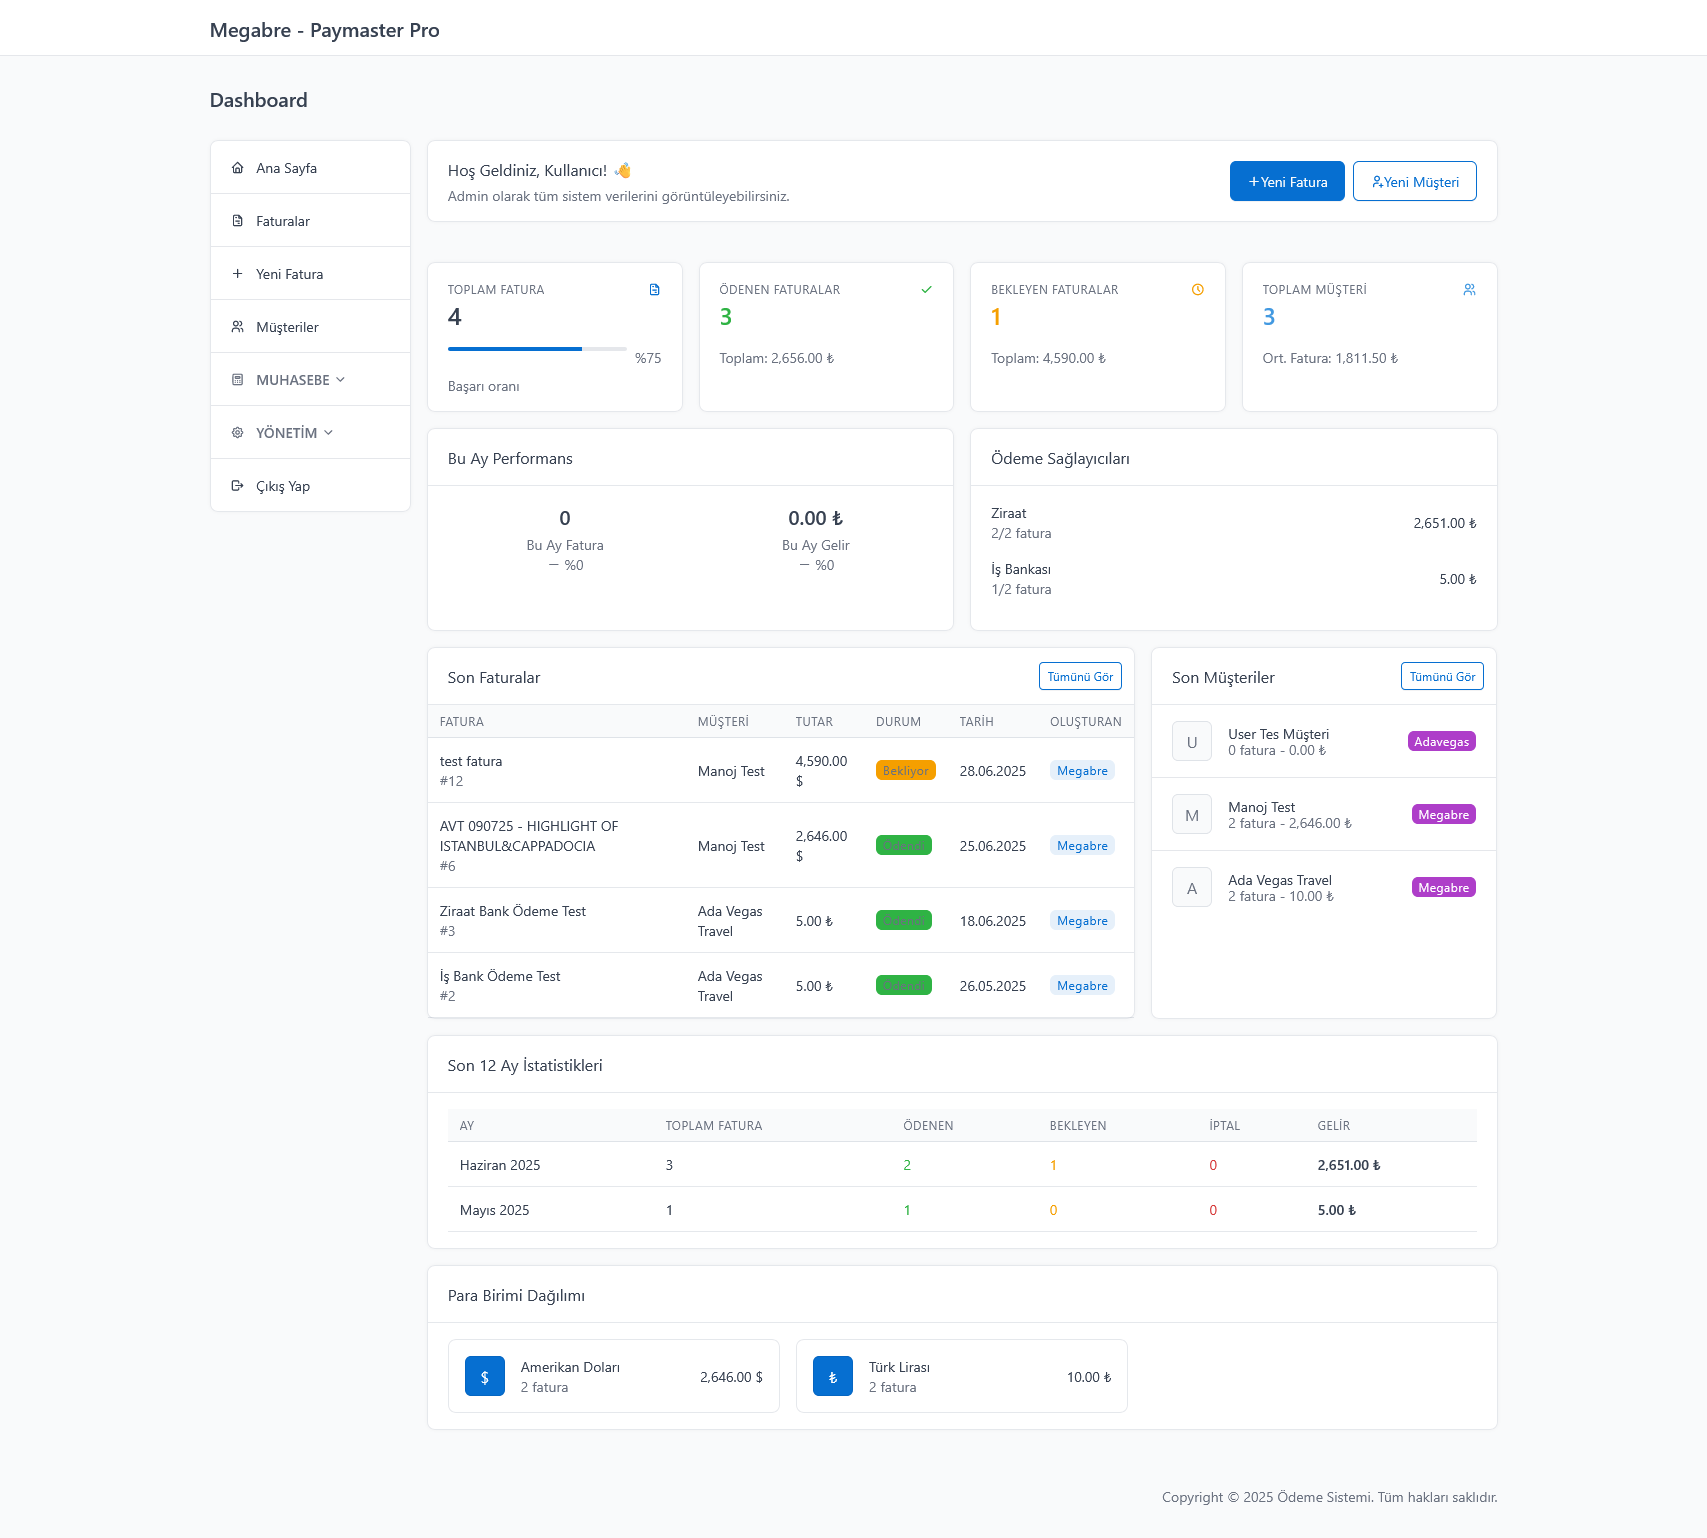This screenshot has height=1538, width=1707.
Task: Go to Müşteriler in the sidebar
Action: point(287,327)
